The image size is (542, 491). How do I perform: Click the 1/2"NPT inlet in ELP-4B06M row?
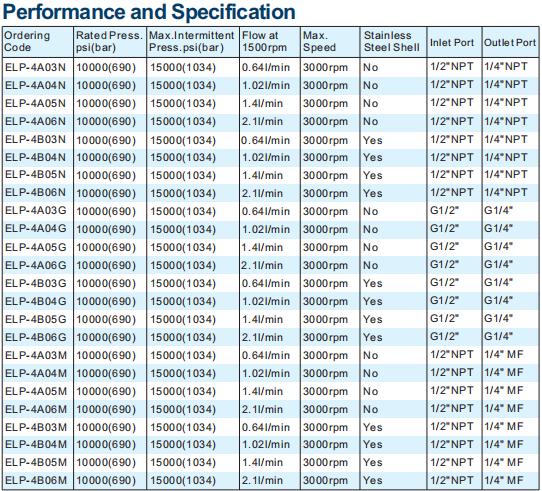[x=452, y=480]
